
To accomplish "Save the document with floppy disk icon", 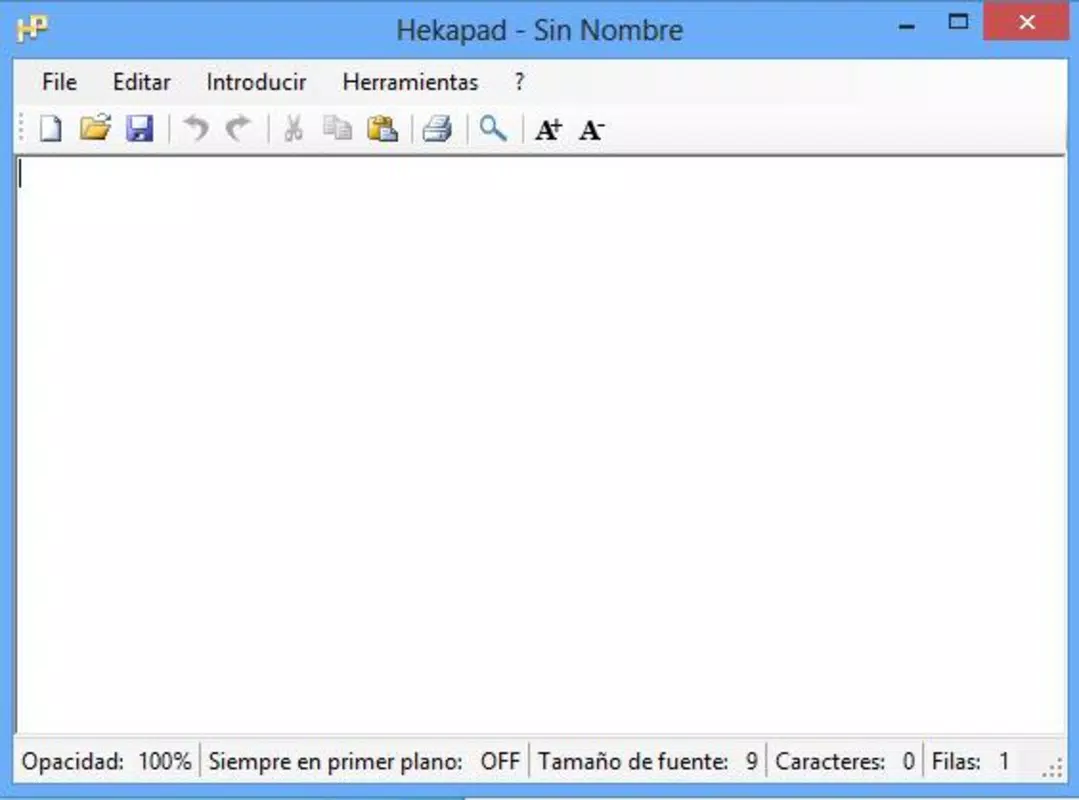I will [x=140, y=129].
